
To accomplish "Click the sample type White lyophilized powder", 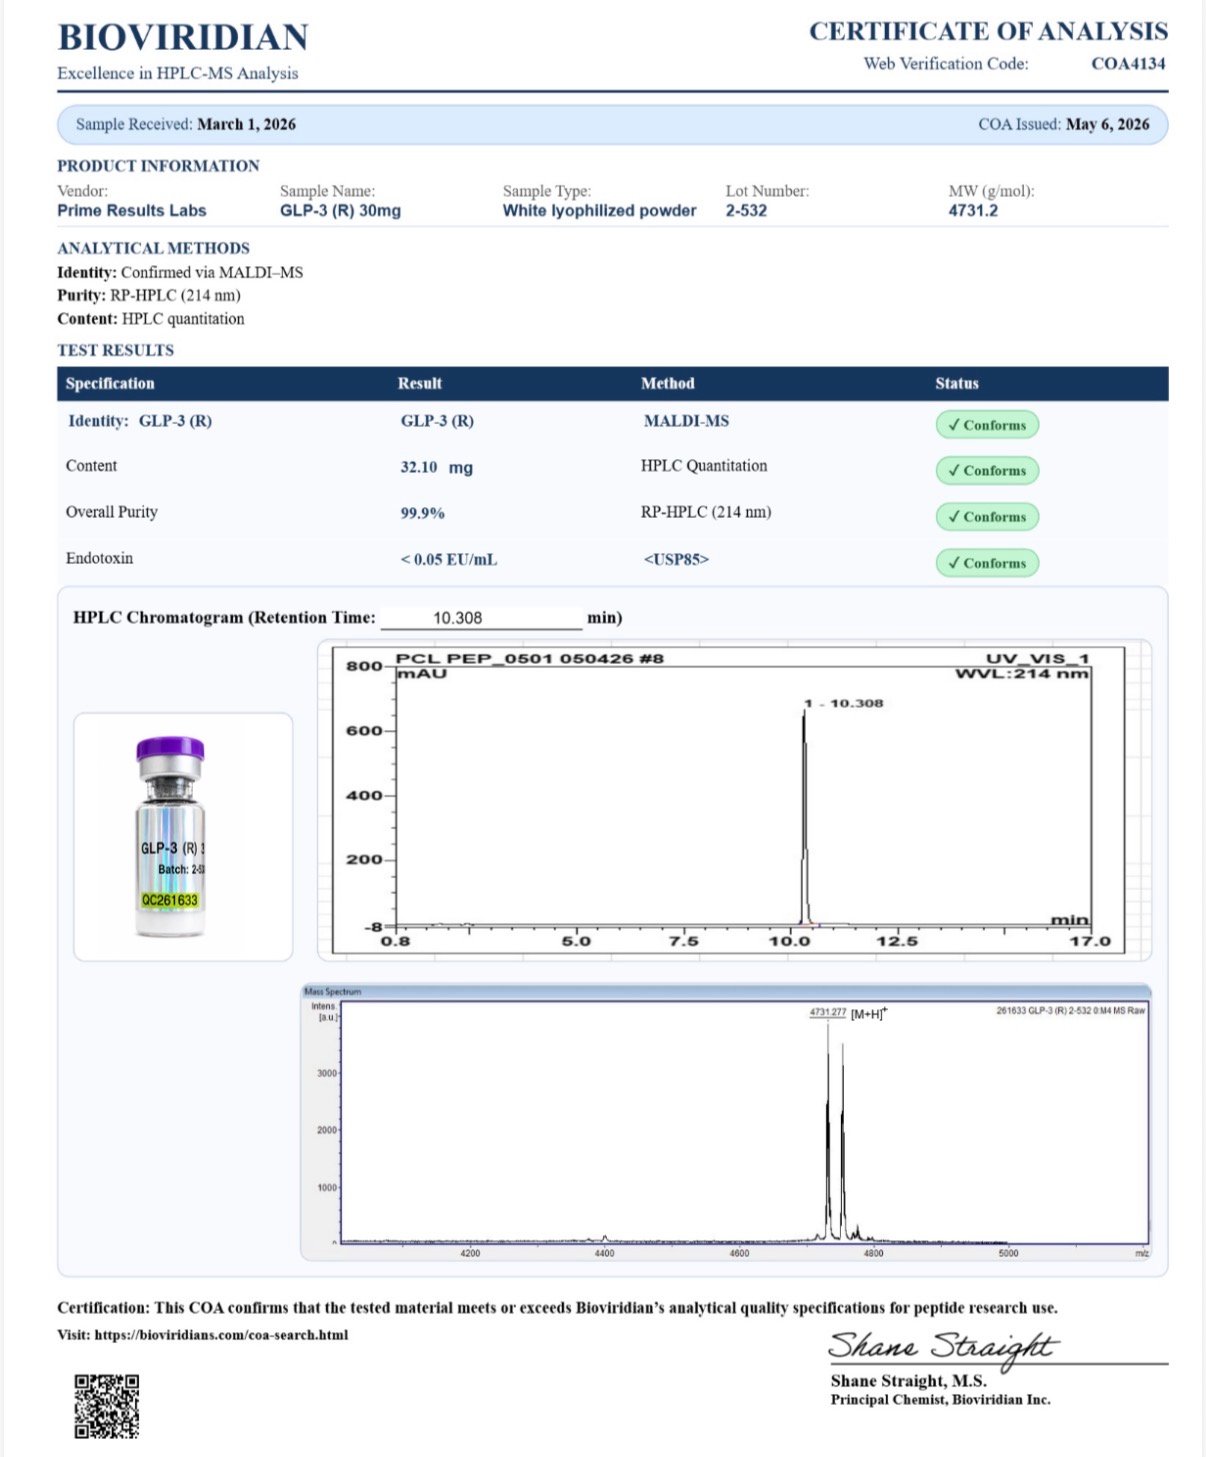I will (x=600, y=211).
